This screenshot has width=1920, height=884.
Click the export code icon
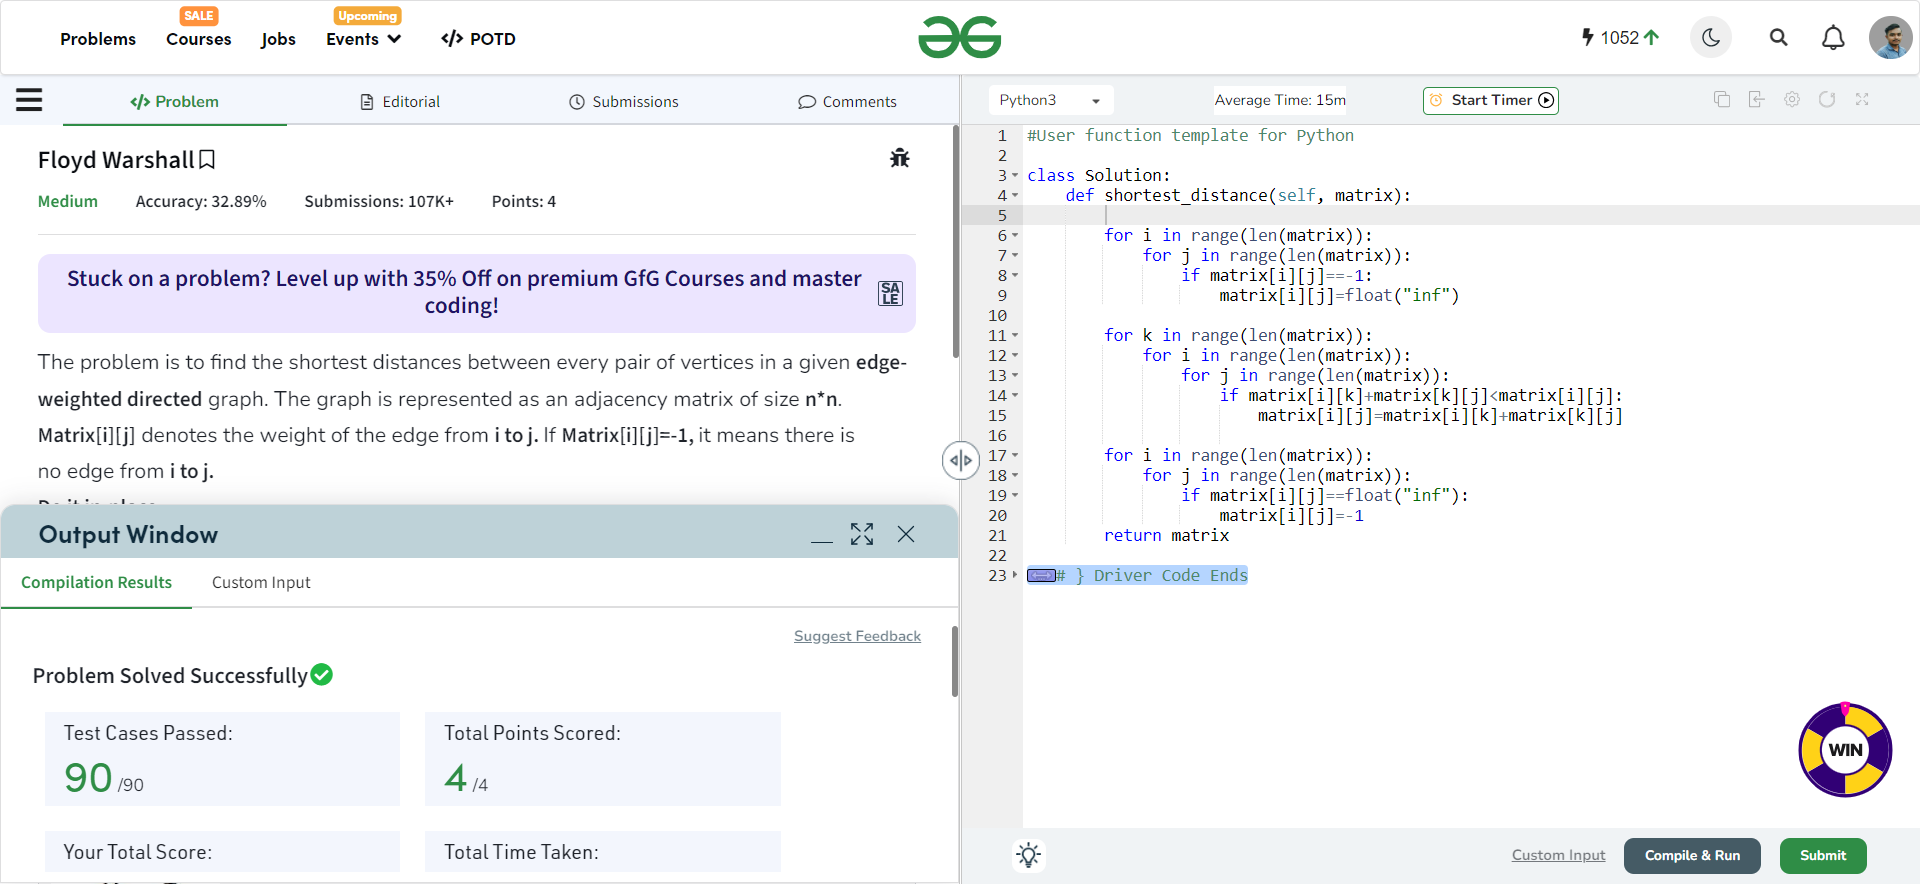(x=1756, y=99)
